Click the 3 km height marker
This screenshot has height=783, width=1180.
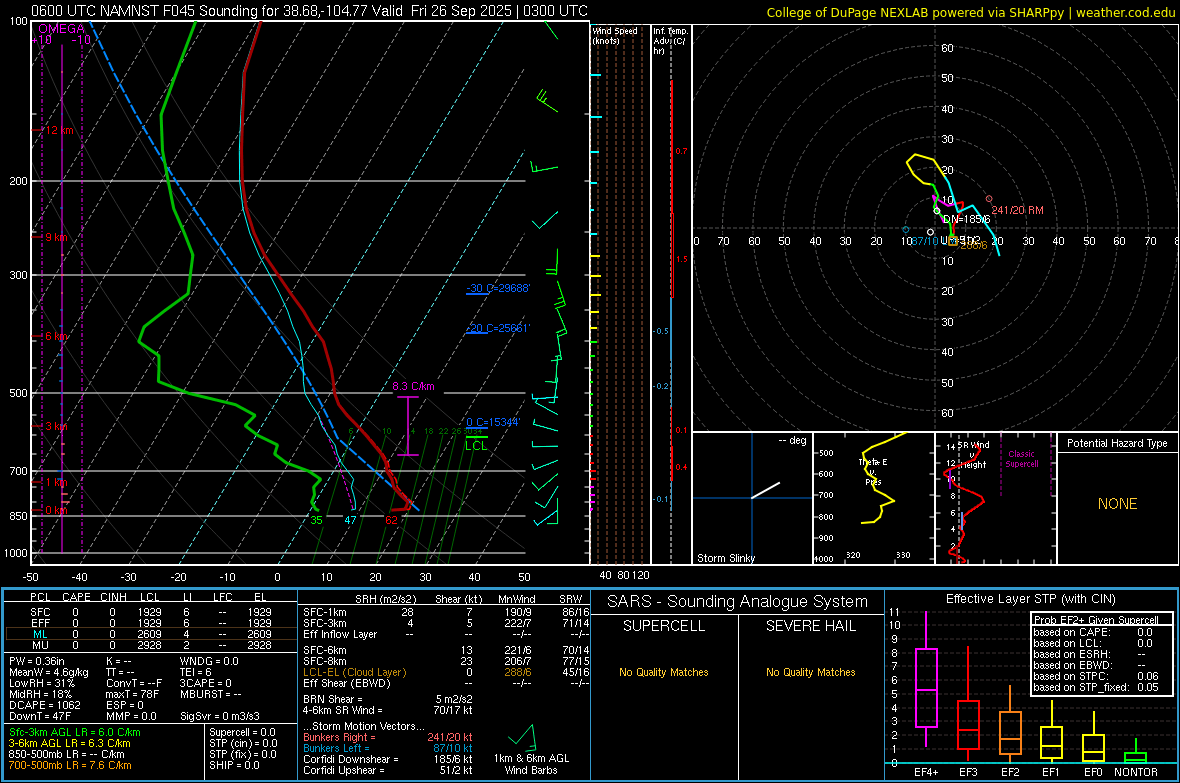pyautogui.click(x=56, y=426)
